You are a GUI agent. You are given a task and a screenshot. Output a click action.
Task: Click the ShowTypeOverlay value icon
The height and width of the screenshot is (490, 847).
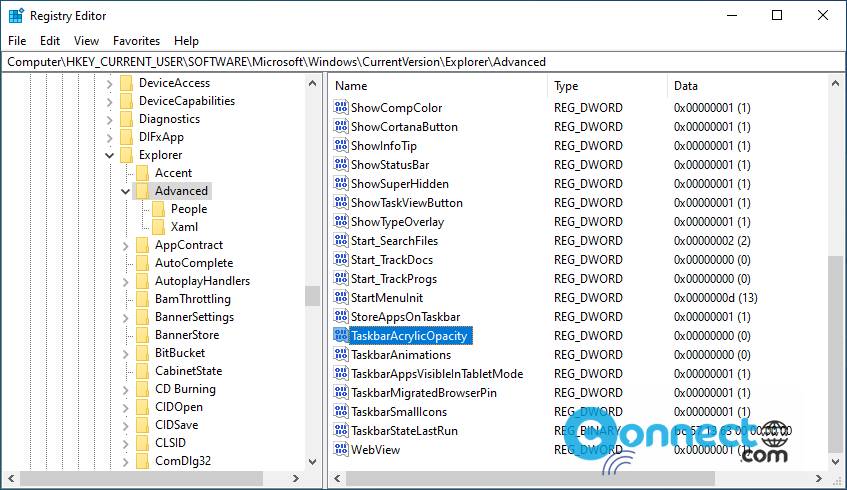click(x=341, y=221)
